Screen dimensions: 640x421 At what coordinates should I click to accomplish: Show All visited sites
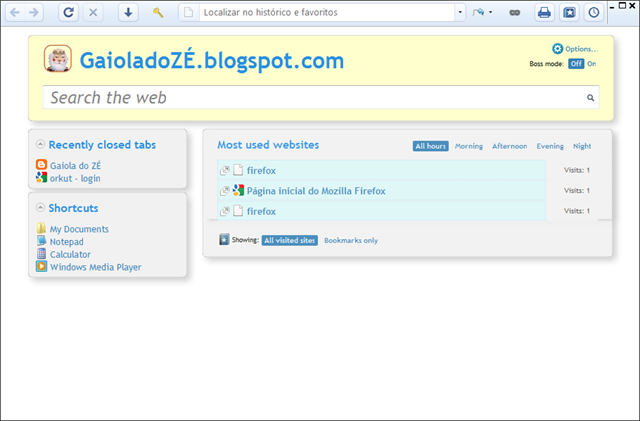tap(290, 241)
